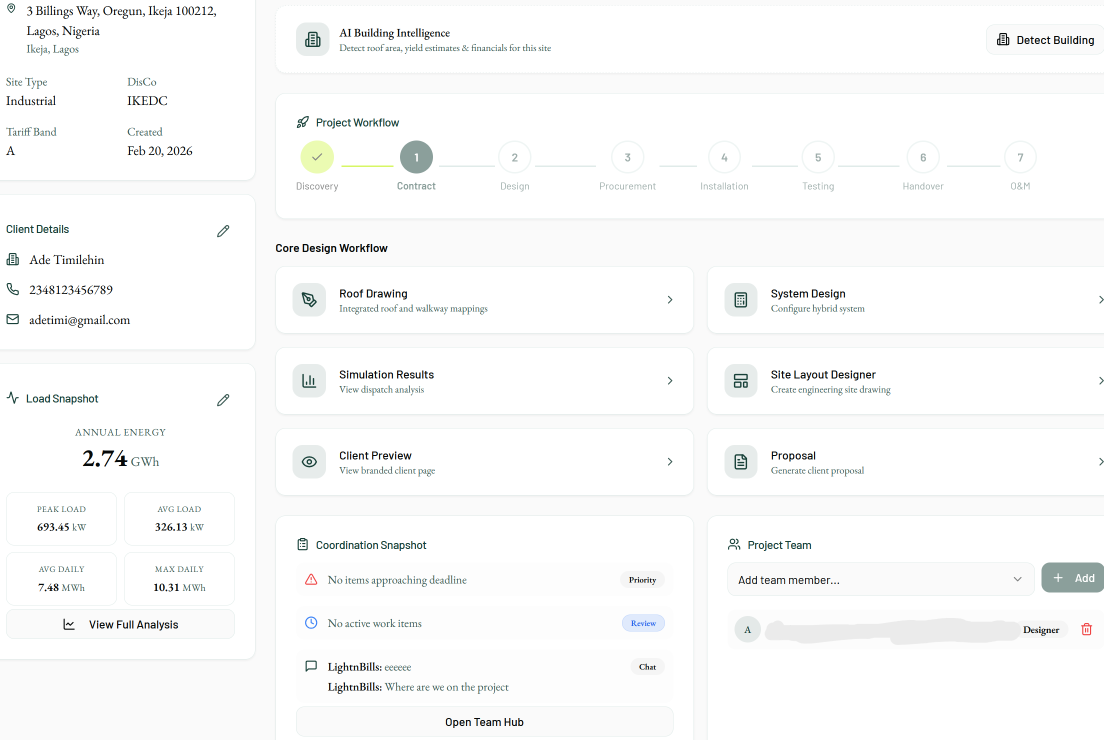The width and height of the screenshot is (1104, 740).
Task: Open the Proposal card
Action: click(x=905, y=462)
